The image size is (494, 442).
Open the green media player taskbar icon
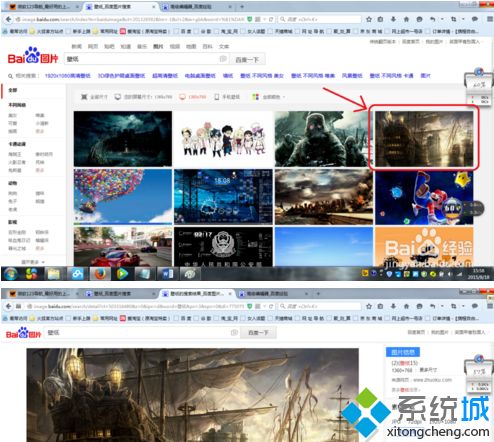pos(122,274)
